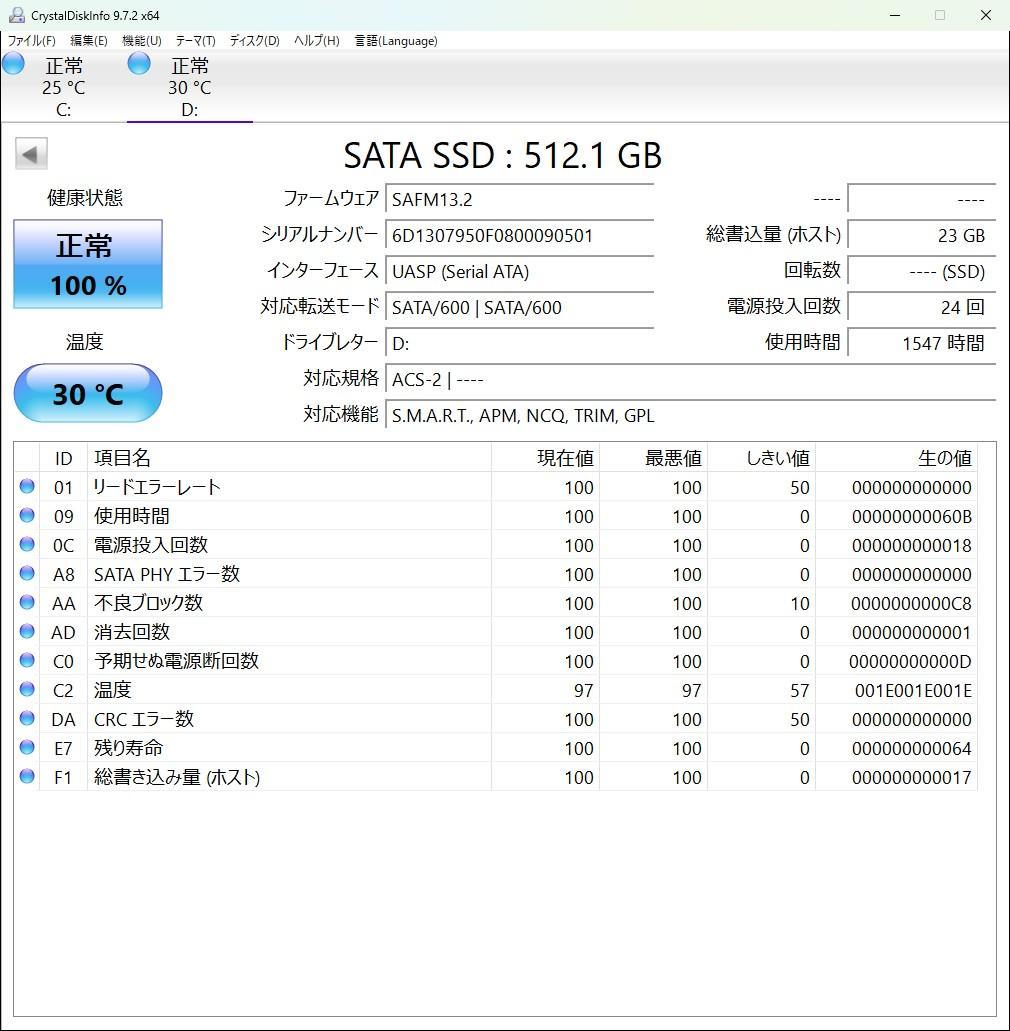Click status orb for AD 消去回数

click(27, 631)
